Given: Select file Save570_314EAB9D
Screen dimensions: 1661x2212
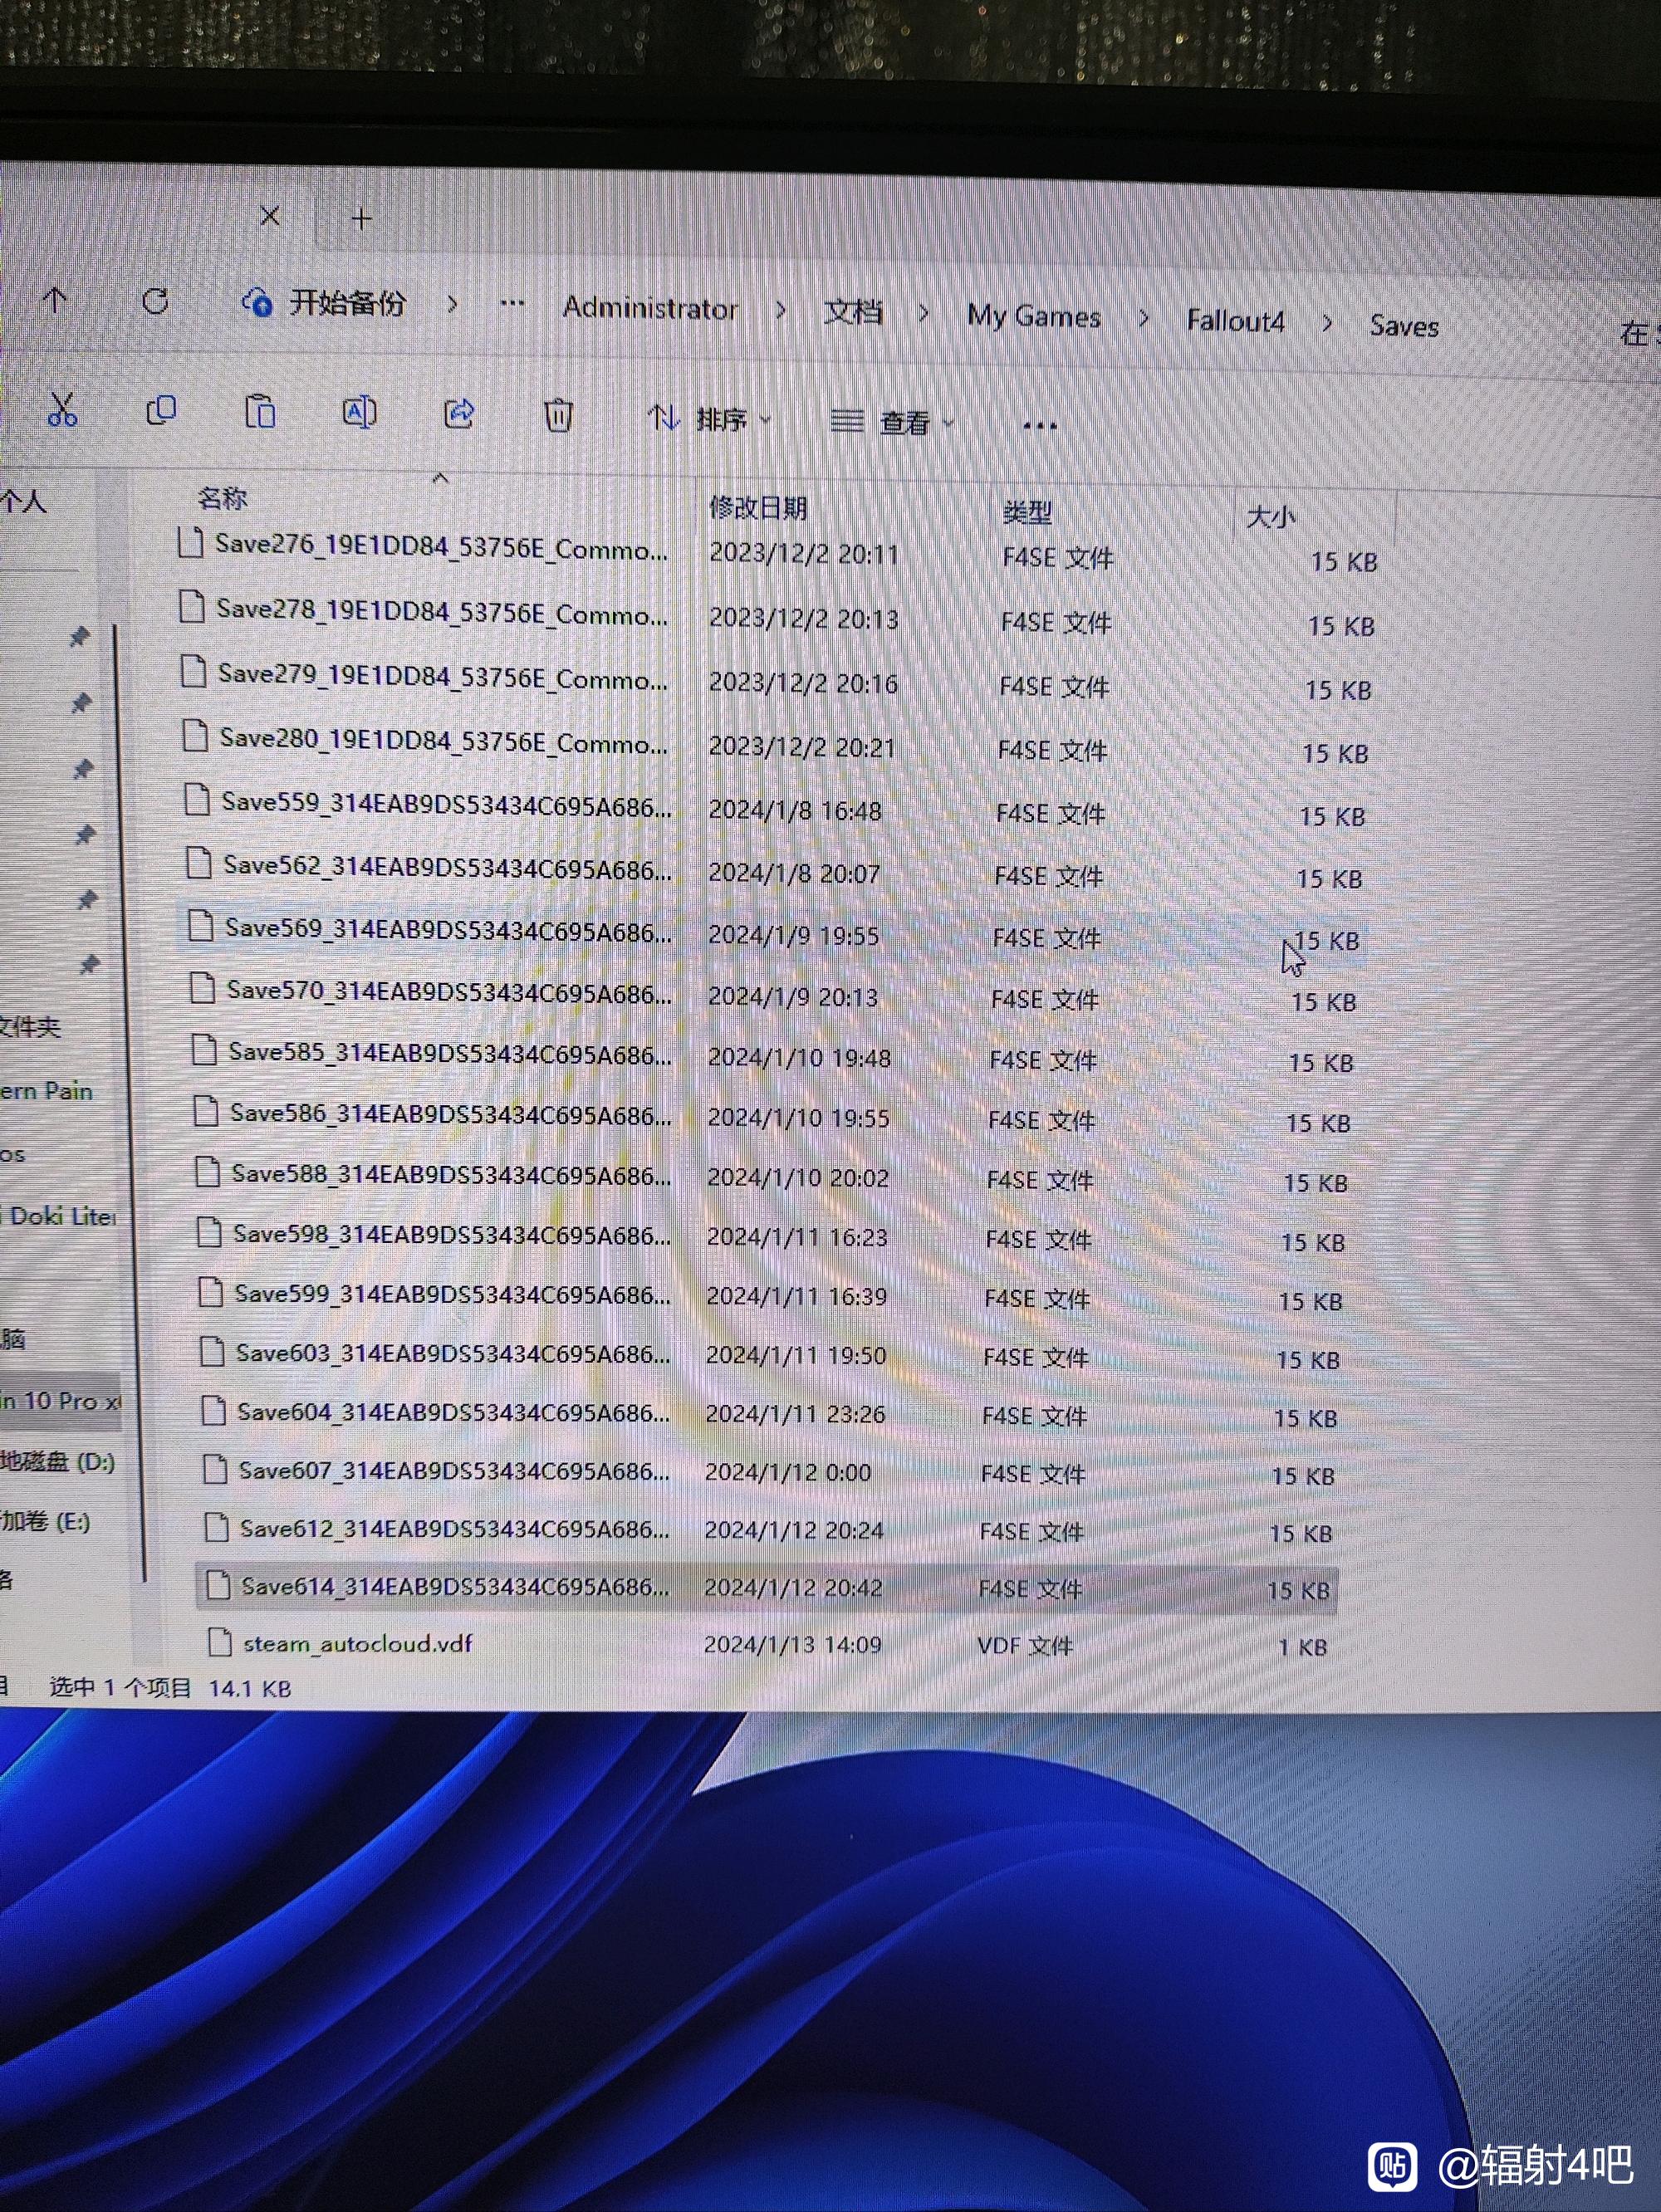Looking at the screenshot, I should pos(449,992).
